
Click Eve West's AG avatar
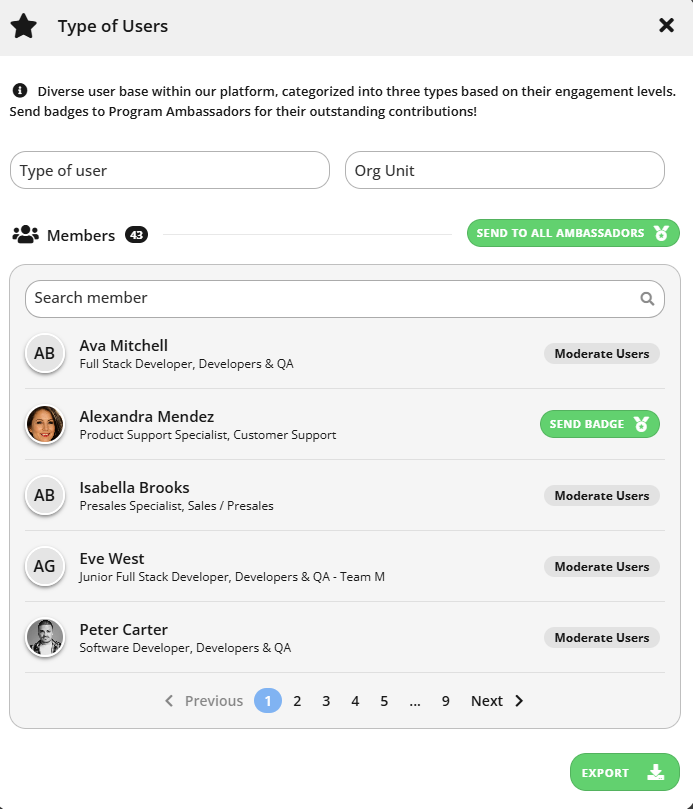click(x=45, y=566)
